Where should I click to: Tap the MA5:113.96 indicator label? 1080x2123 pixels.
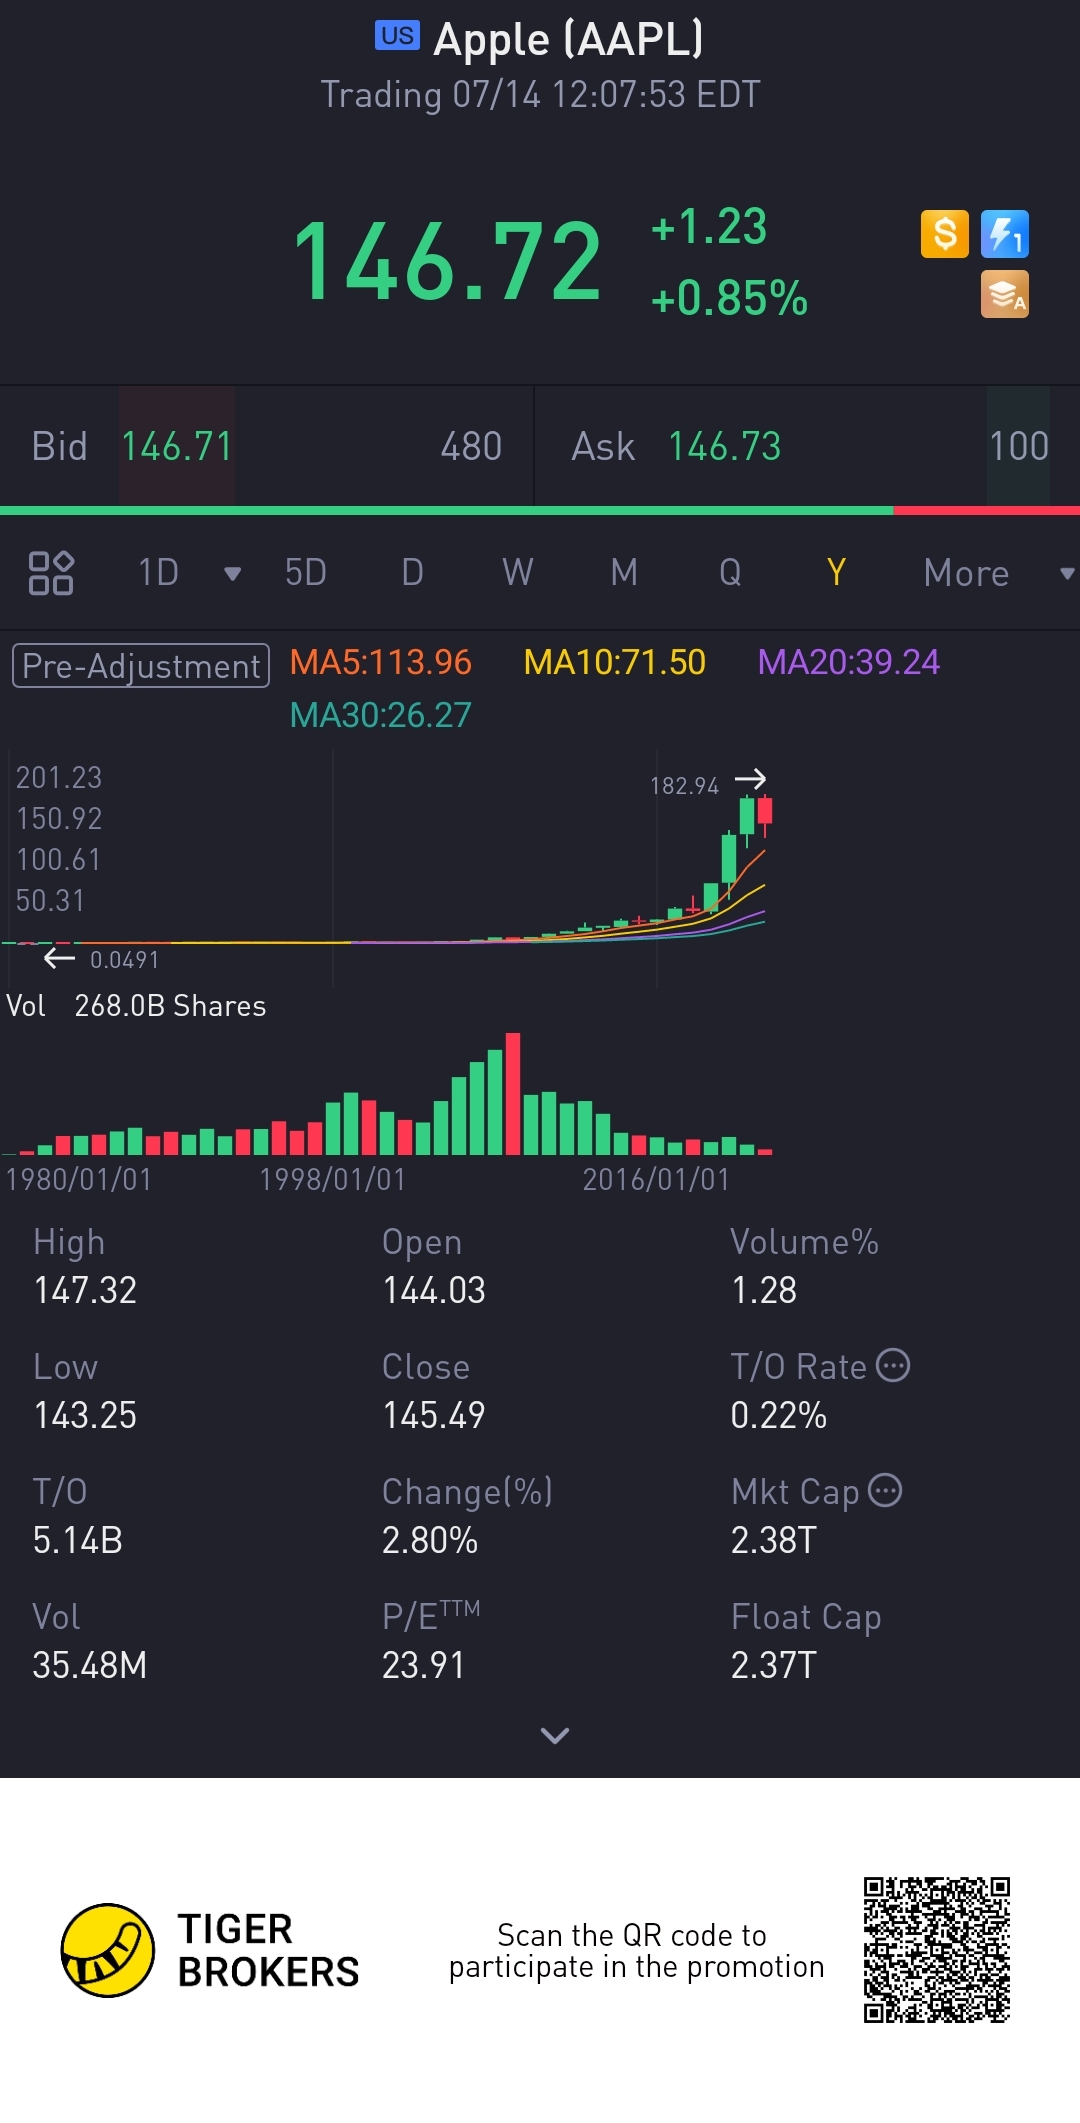pos(380,662)
